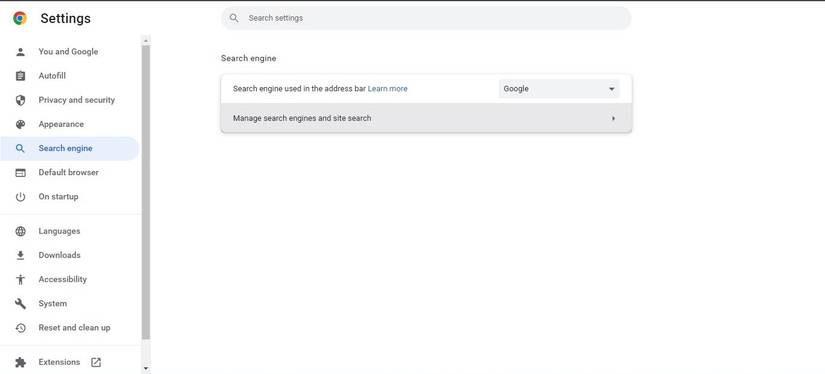Click the sidebar scrollbar up arrow
The width and height of the screenshot is (825, 374).
click(x=146, y=40)
